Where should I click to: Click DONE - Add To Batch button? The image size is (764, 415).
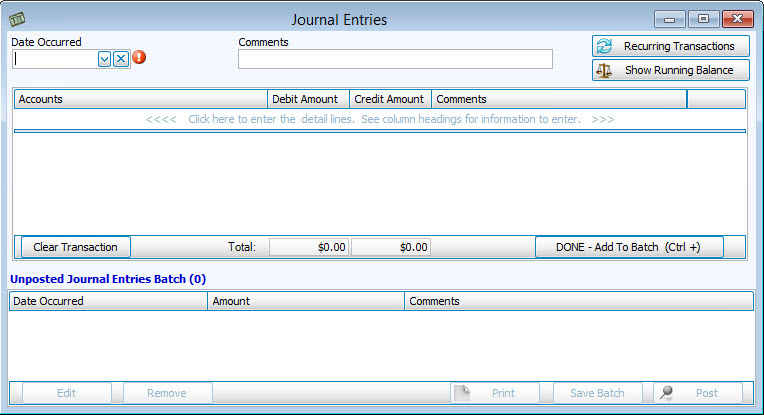628,247
